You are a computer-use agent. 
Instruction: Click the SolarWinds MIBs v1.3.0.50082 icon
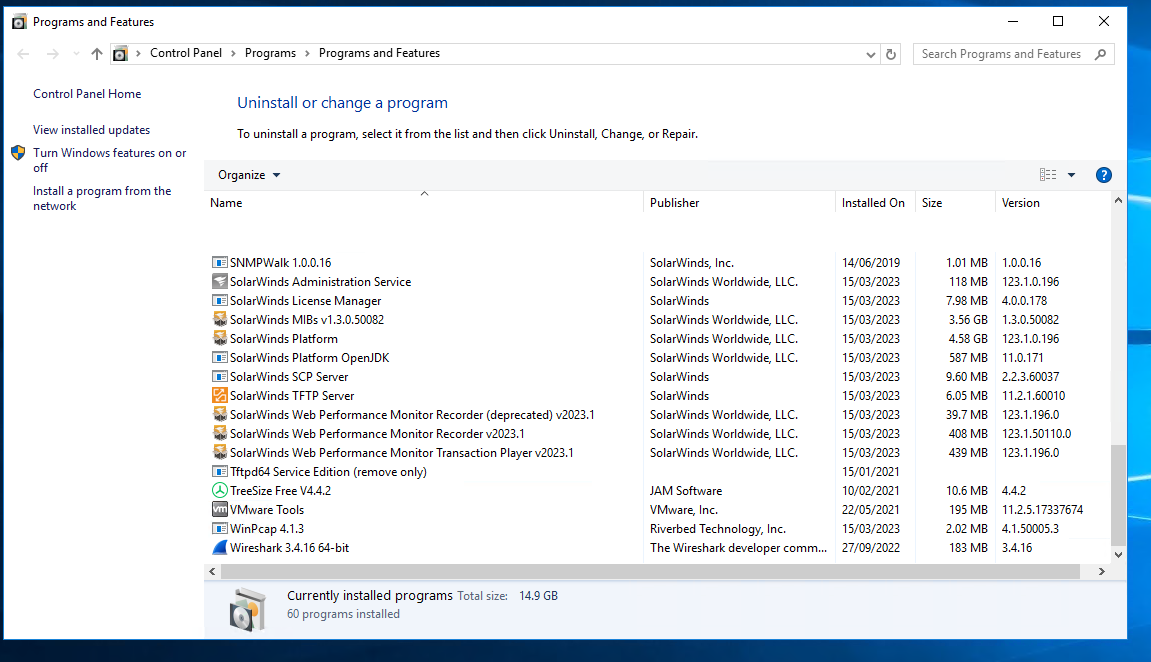click(219, 320)
